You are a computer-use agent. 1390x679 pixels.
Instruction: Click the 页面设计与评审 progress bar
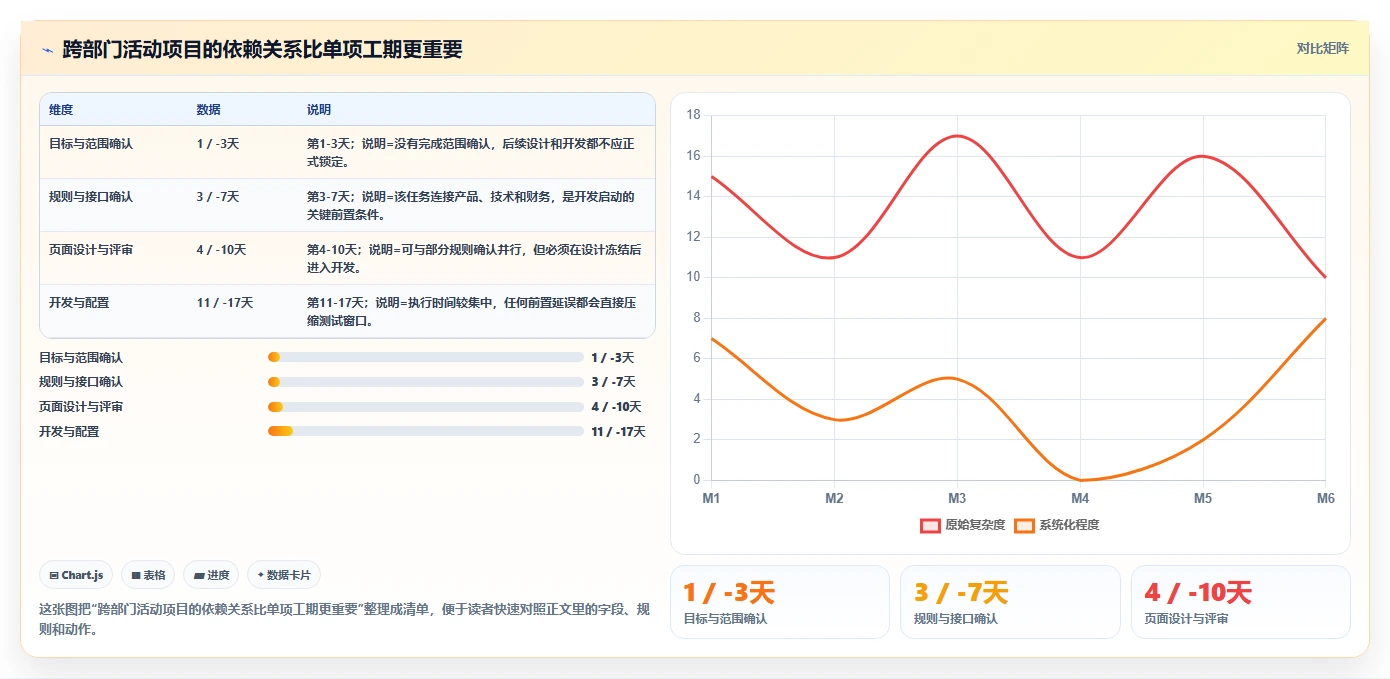[x=425, y=407]
